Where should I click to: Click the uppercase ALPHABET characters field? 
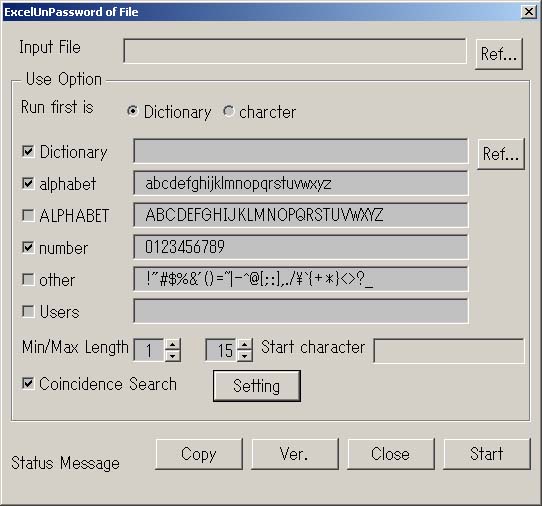click(301, 215)
